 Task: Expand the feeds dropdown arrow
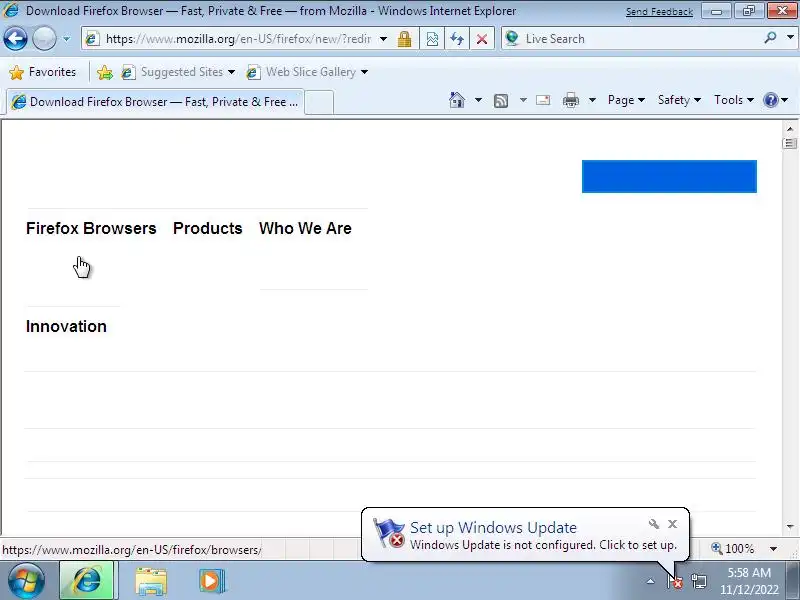click(523, 100)
